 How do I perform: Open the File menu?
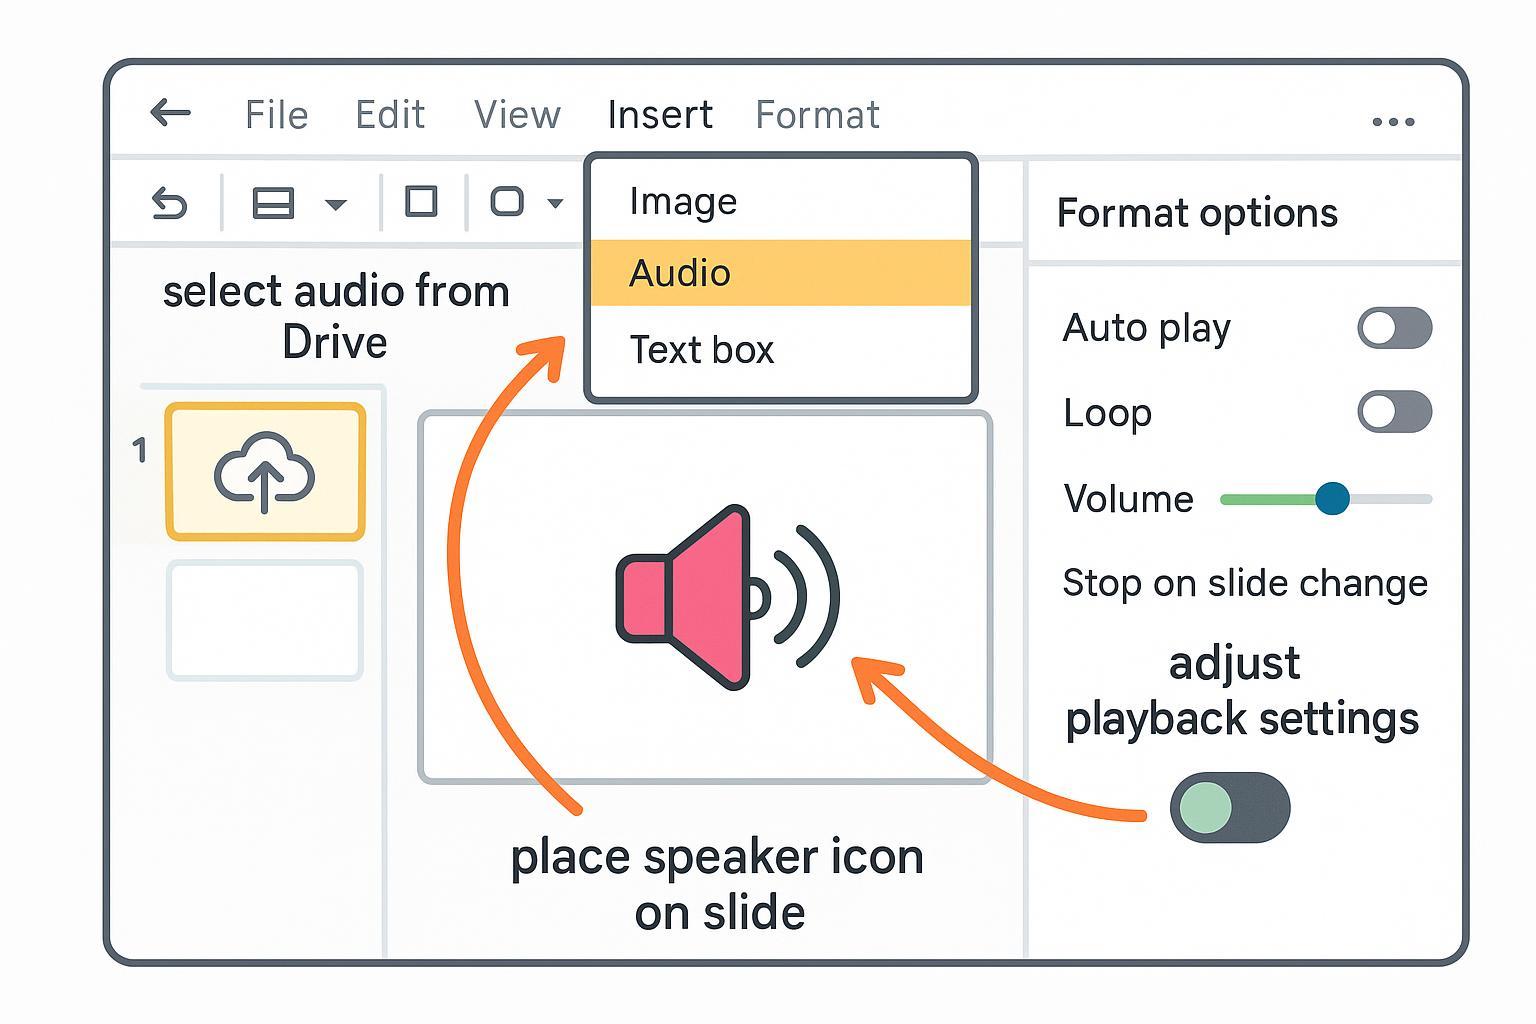276,115
